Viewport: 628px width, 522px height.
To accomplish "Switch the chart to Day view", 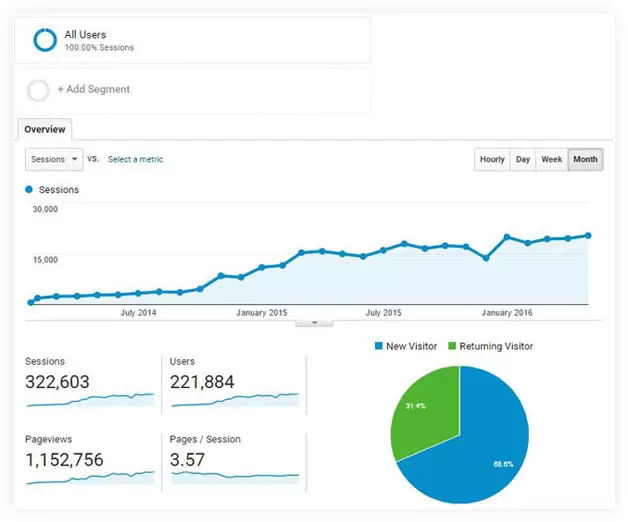I will (523, 160).
